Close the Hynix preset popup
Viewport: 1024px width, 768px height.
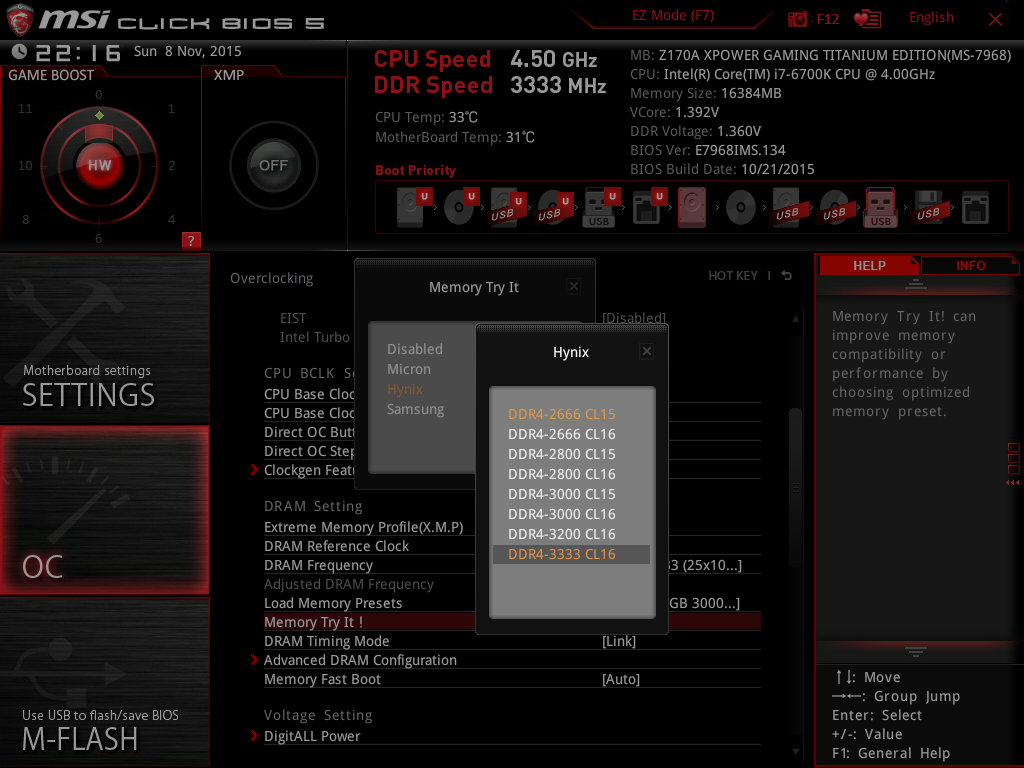tap(647, 351)
